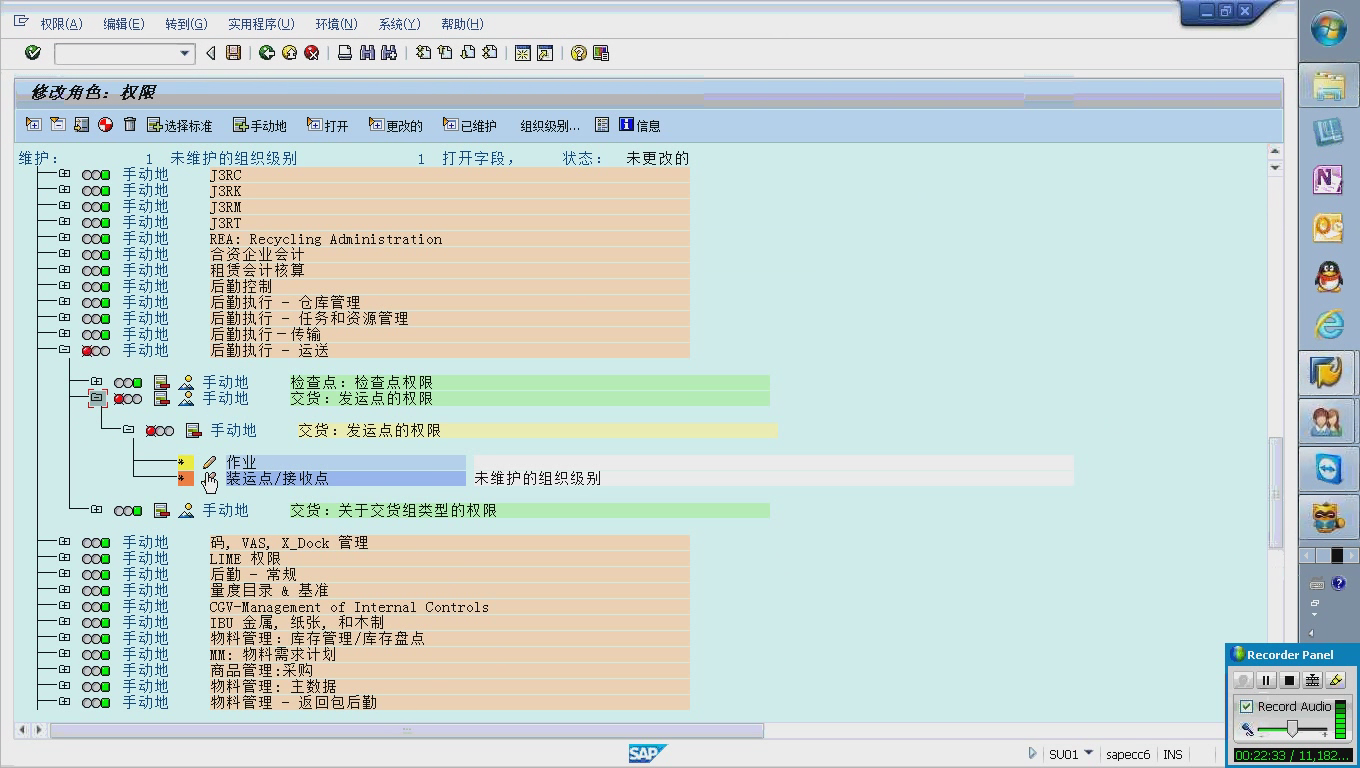This screenshot has width=1360, height=768.
Task: Click the person icon in 检查点权限 row
Action: 186,382
